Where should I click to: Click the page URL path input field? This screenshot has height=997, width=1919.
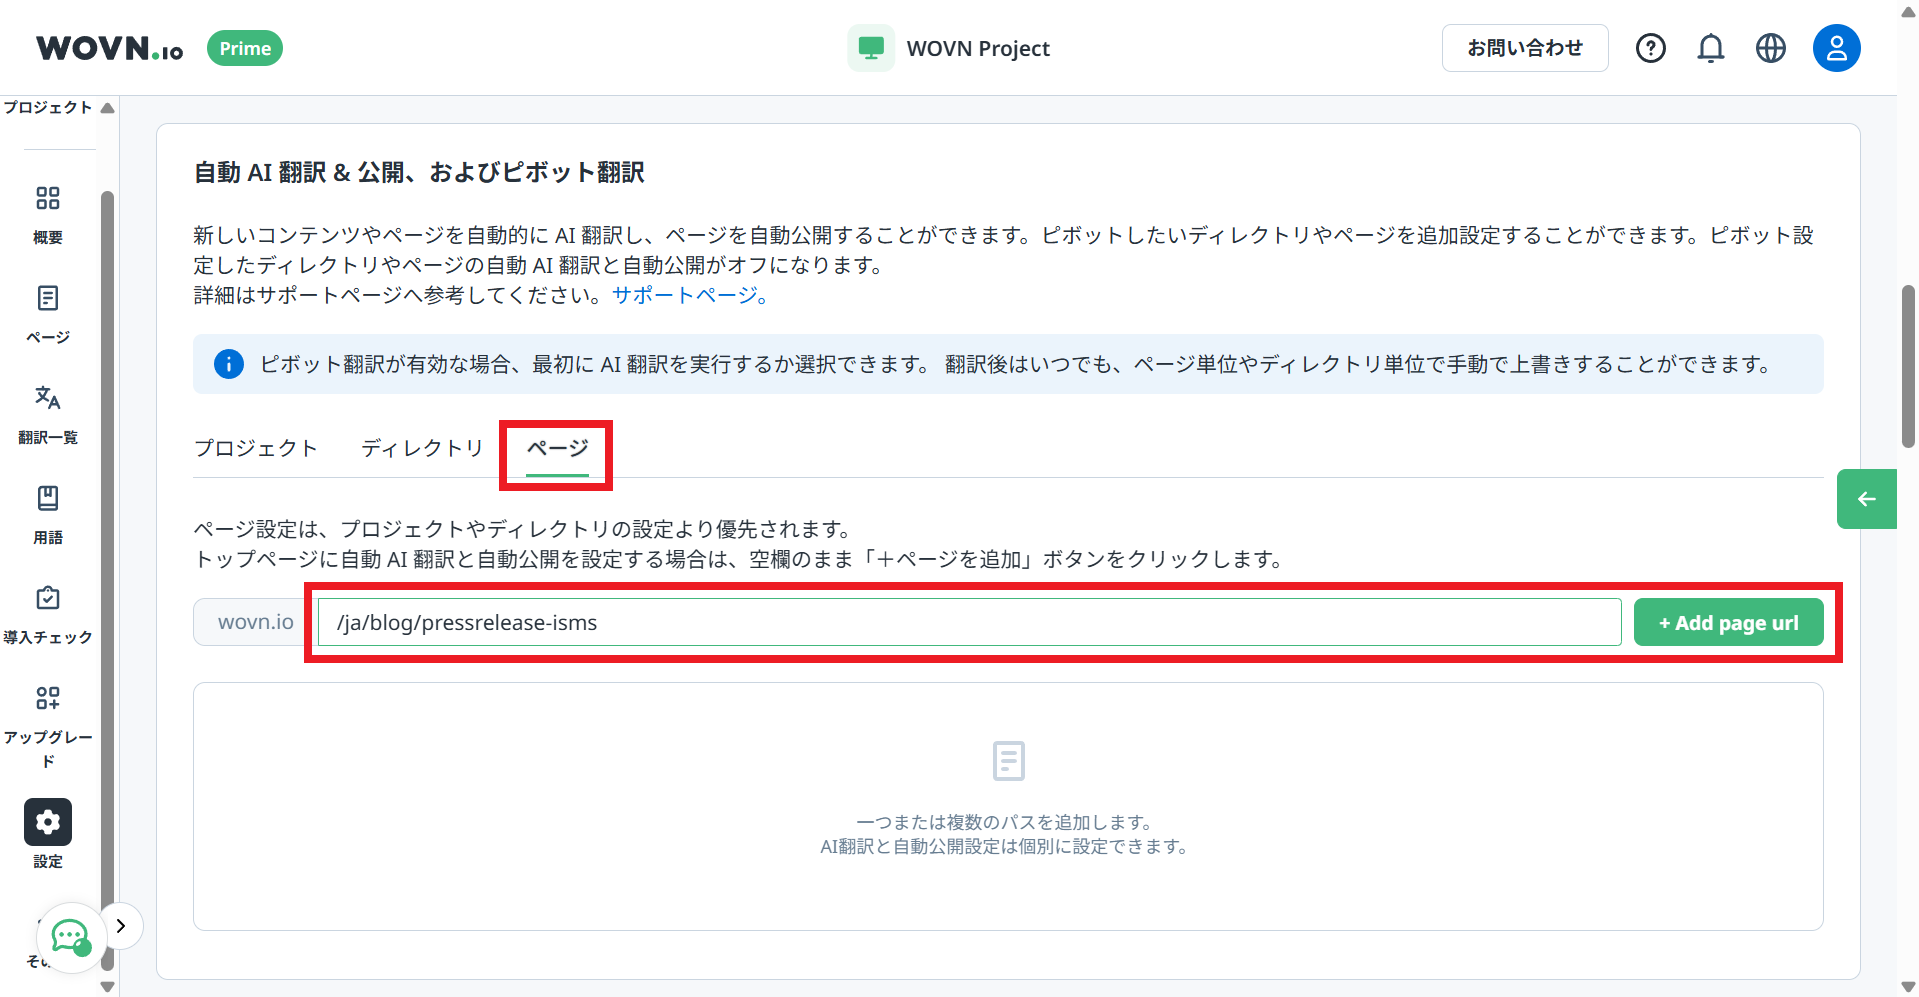coord(968,623)
